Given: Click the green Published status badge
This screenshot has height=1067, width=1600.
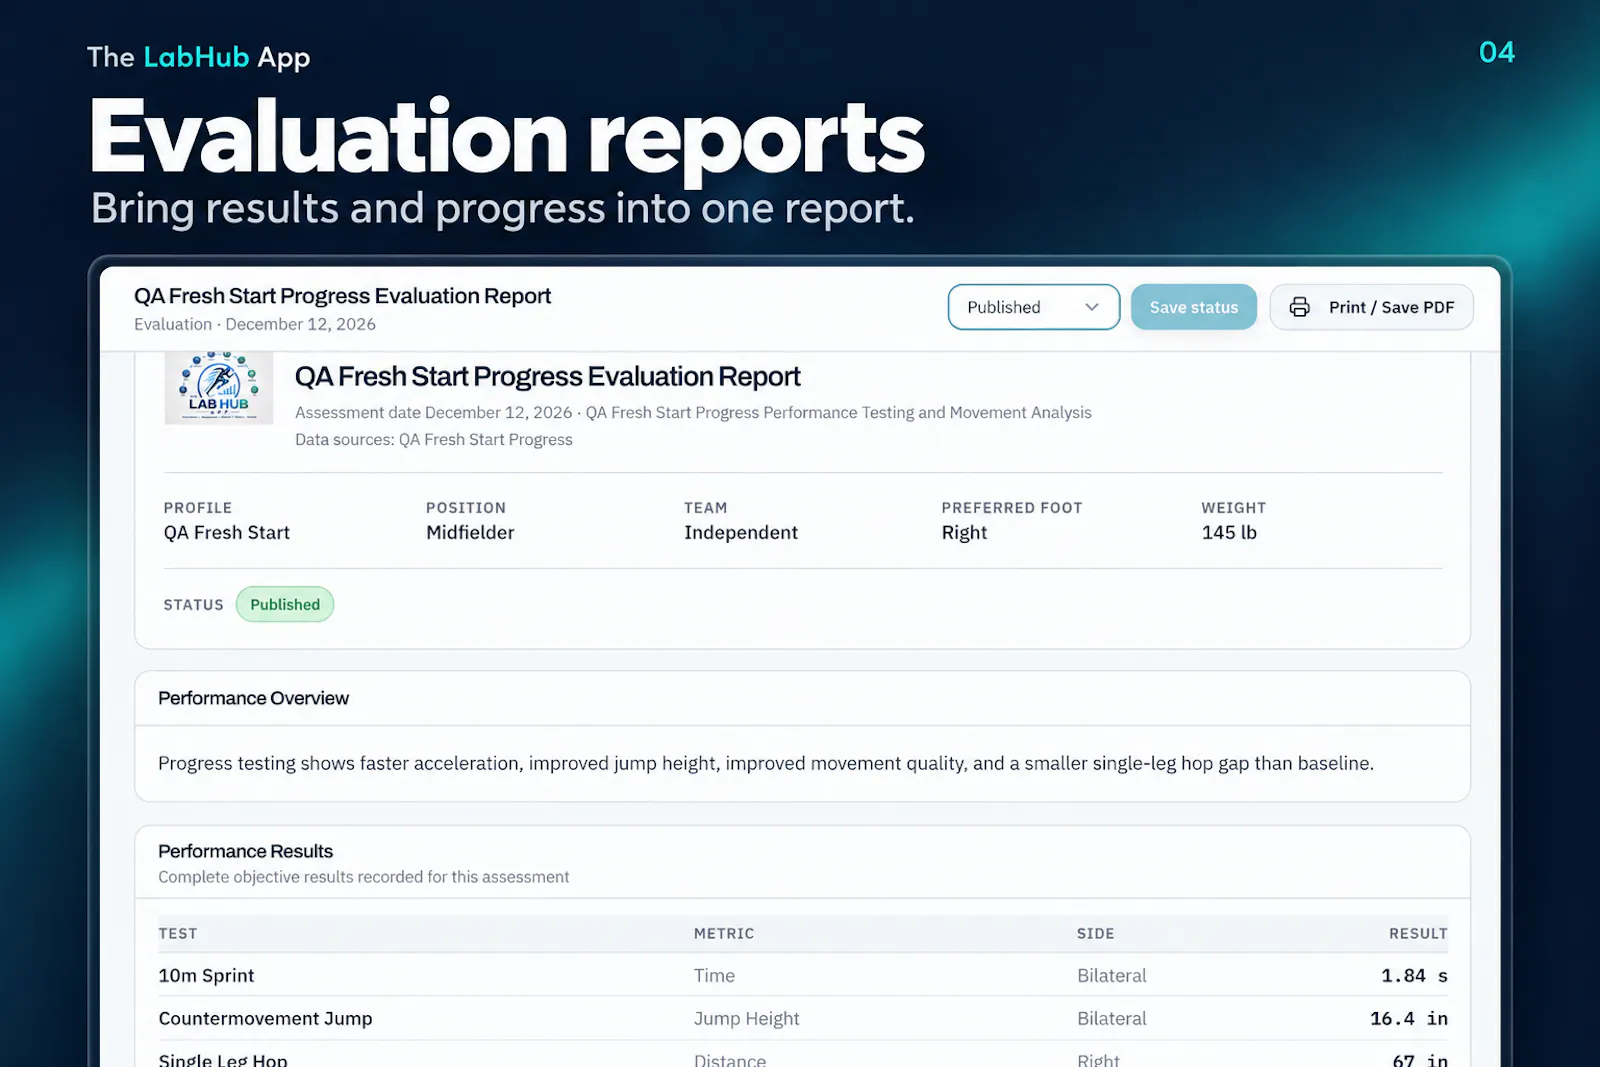Looking at the screenshot, I should pos(285,604).
